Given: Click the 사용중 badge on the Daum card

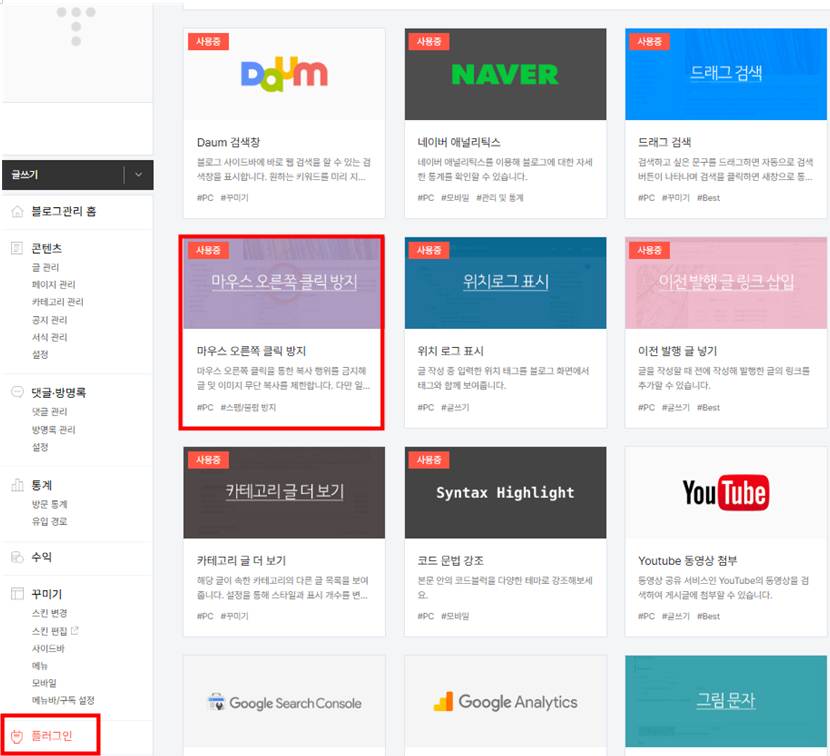Looking at the screenshot, I should click(209, 41).
